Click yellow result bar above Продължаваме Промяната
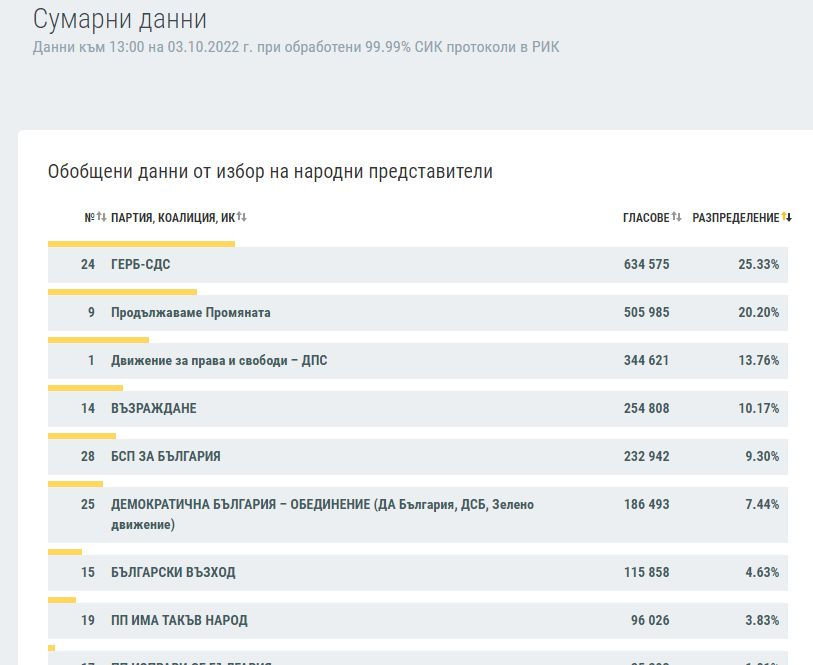This screenshot has height=665, width=813. click(122, 292)
